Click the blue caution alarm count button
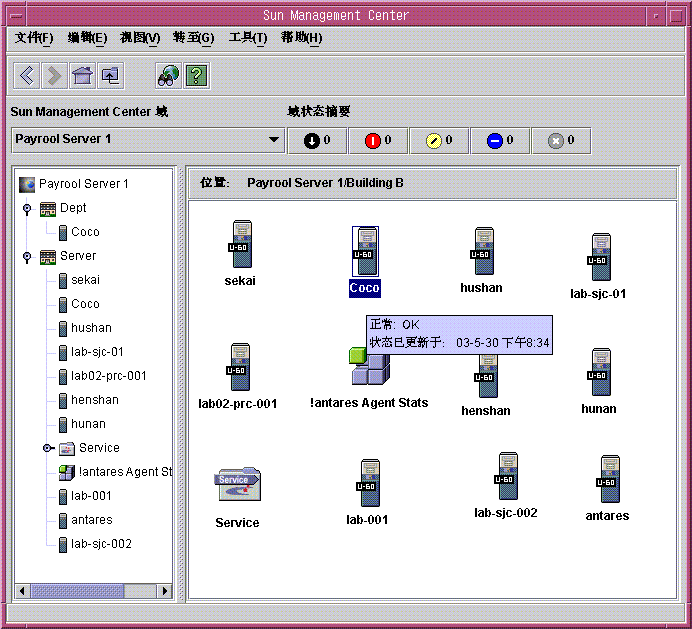 (x=500, y=141)
